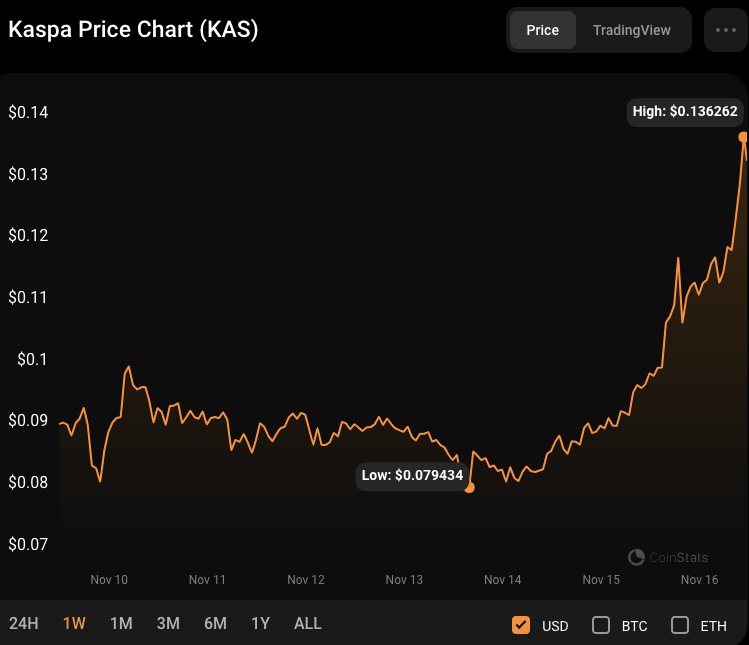Open the three-dot more options menu
Viewport: 749px width, 645px height.
point(725,30)
